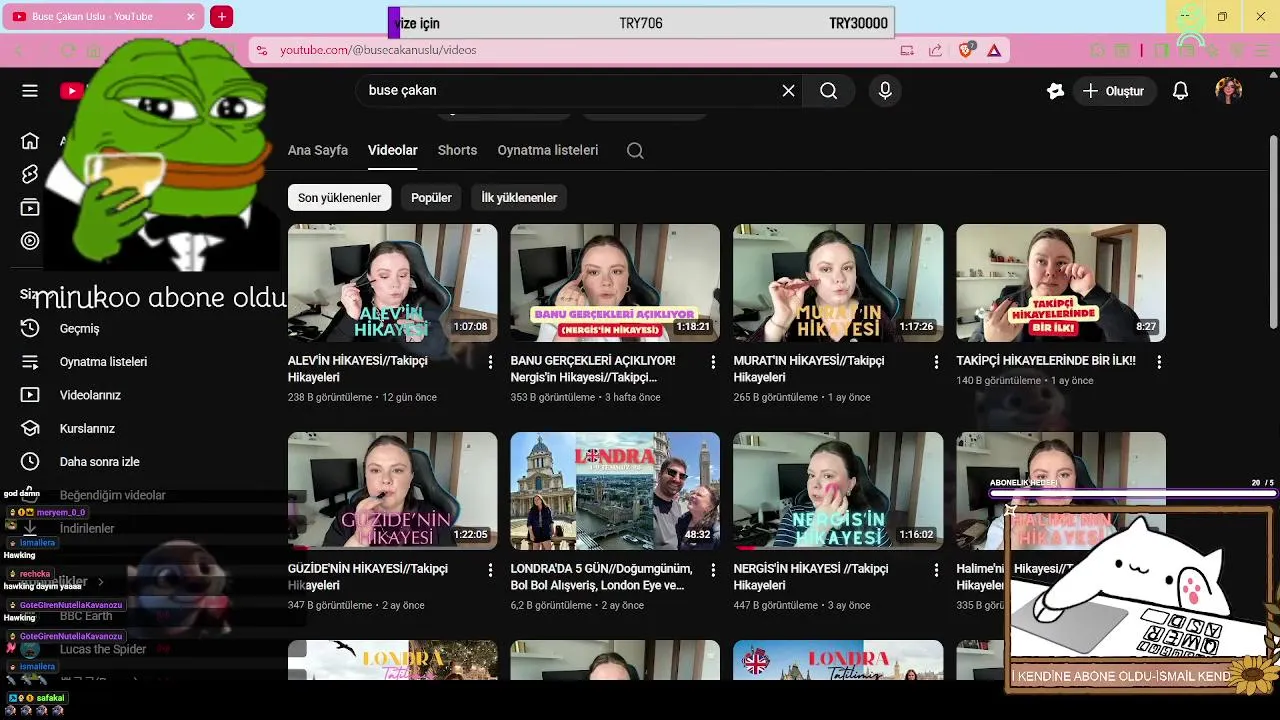1280x720 pixels.
Task: Open options menu for LONDRA'DA 5 GÜN video
Action: pyautogui.click(x=713, y=570)
